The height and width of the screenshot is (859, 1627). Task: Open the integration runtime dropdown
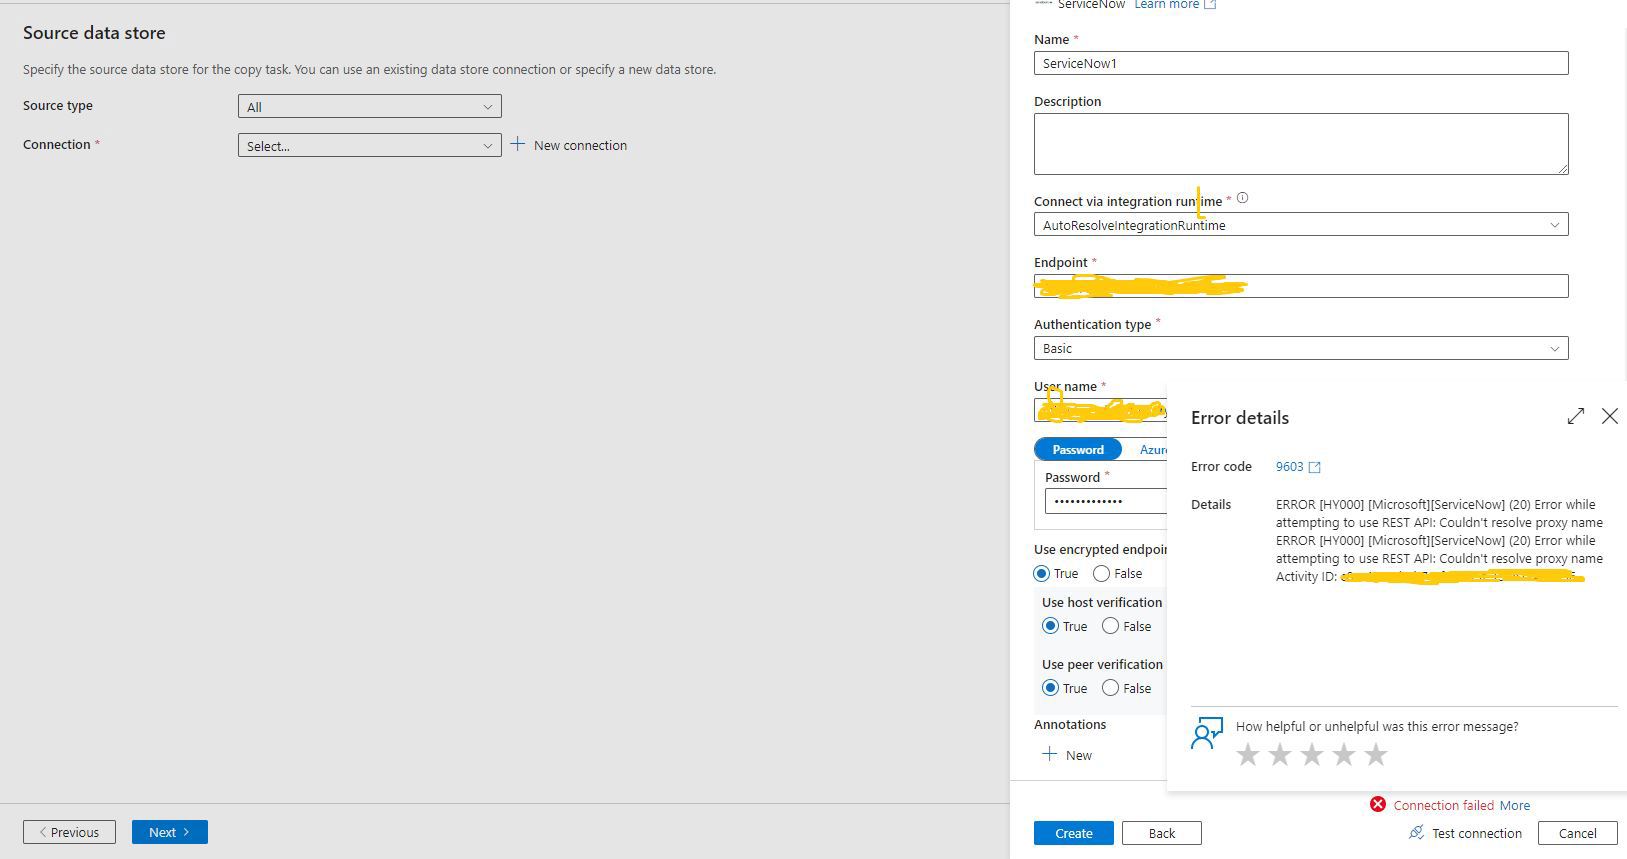1301,225
